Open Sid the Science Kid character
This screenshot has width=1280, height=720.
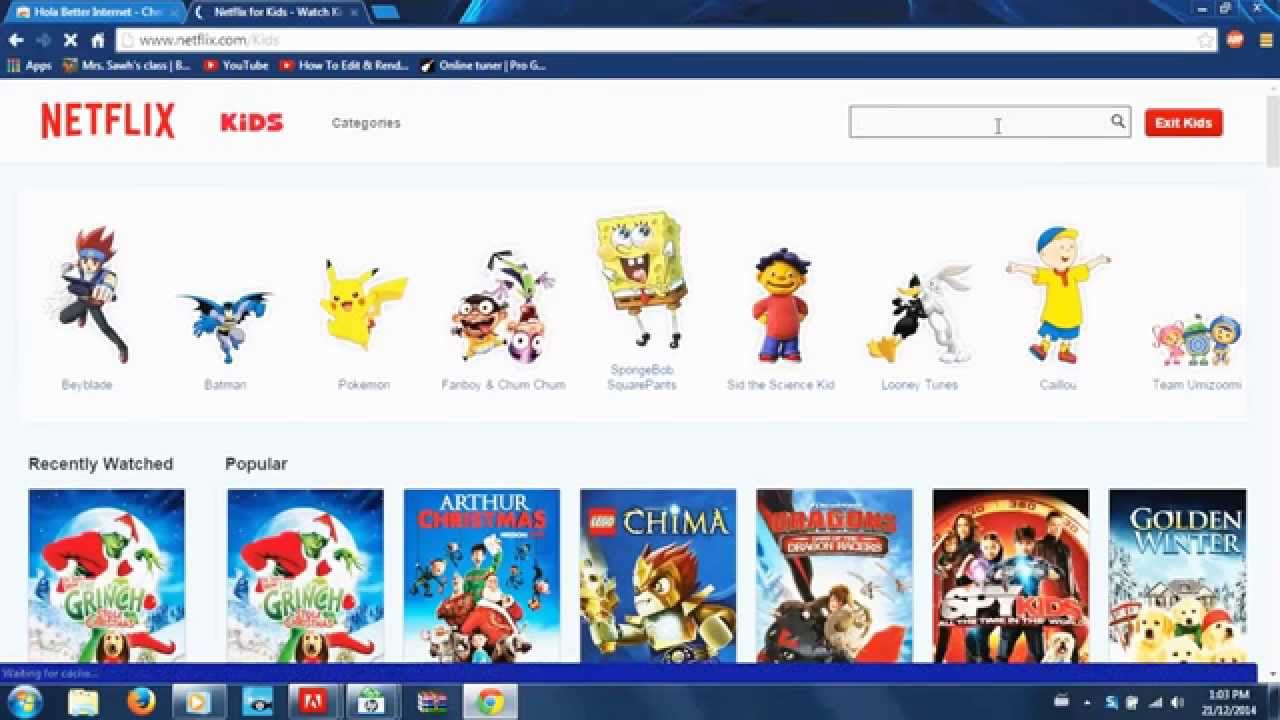pyautogui.click(x=780, y=320)
